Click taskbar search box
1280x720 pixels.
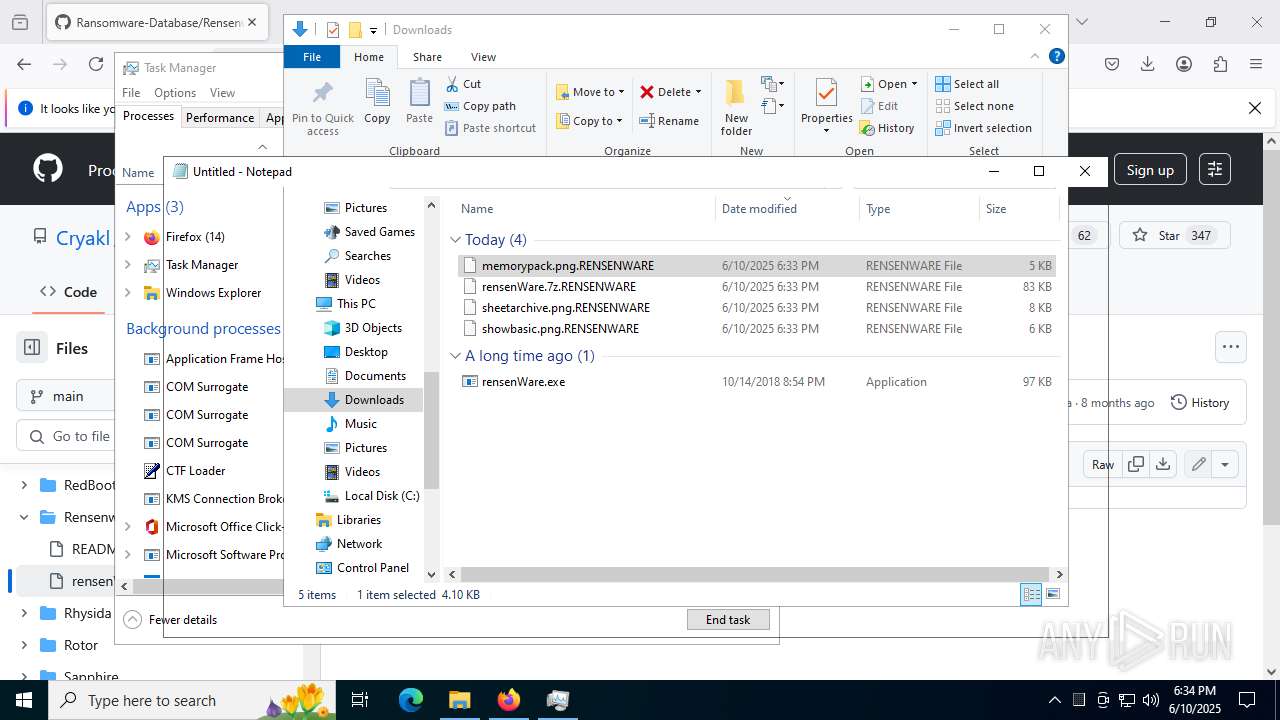pyautogui.click(x=192, y=700)
